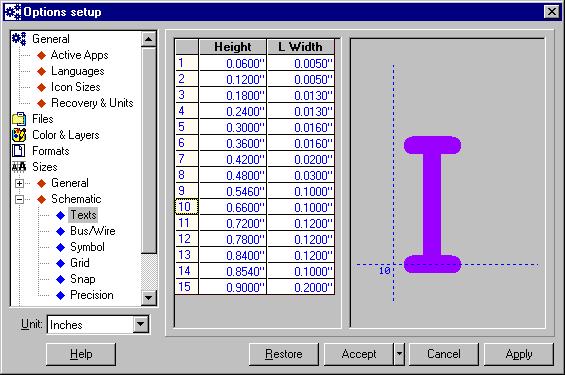565x375 pixels.
Task: Click the Color & Layers palette icon
Action: [19, 135]
